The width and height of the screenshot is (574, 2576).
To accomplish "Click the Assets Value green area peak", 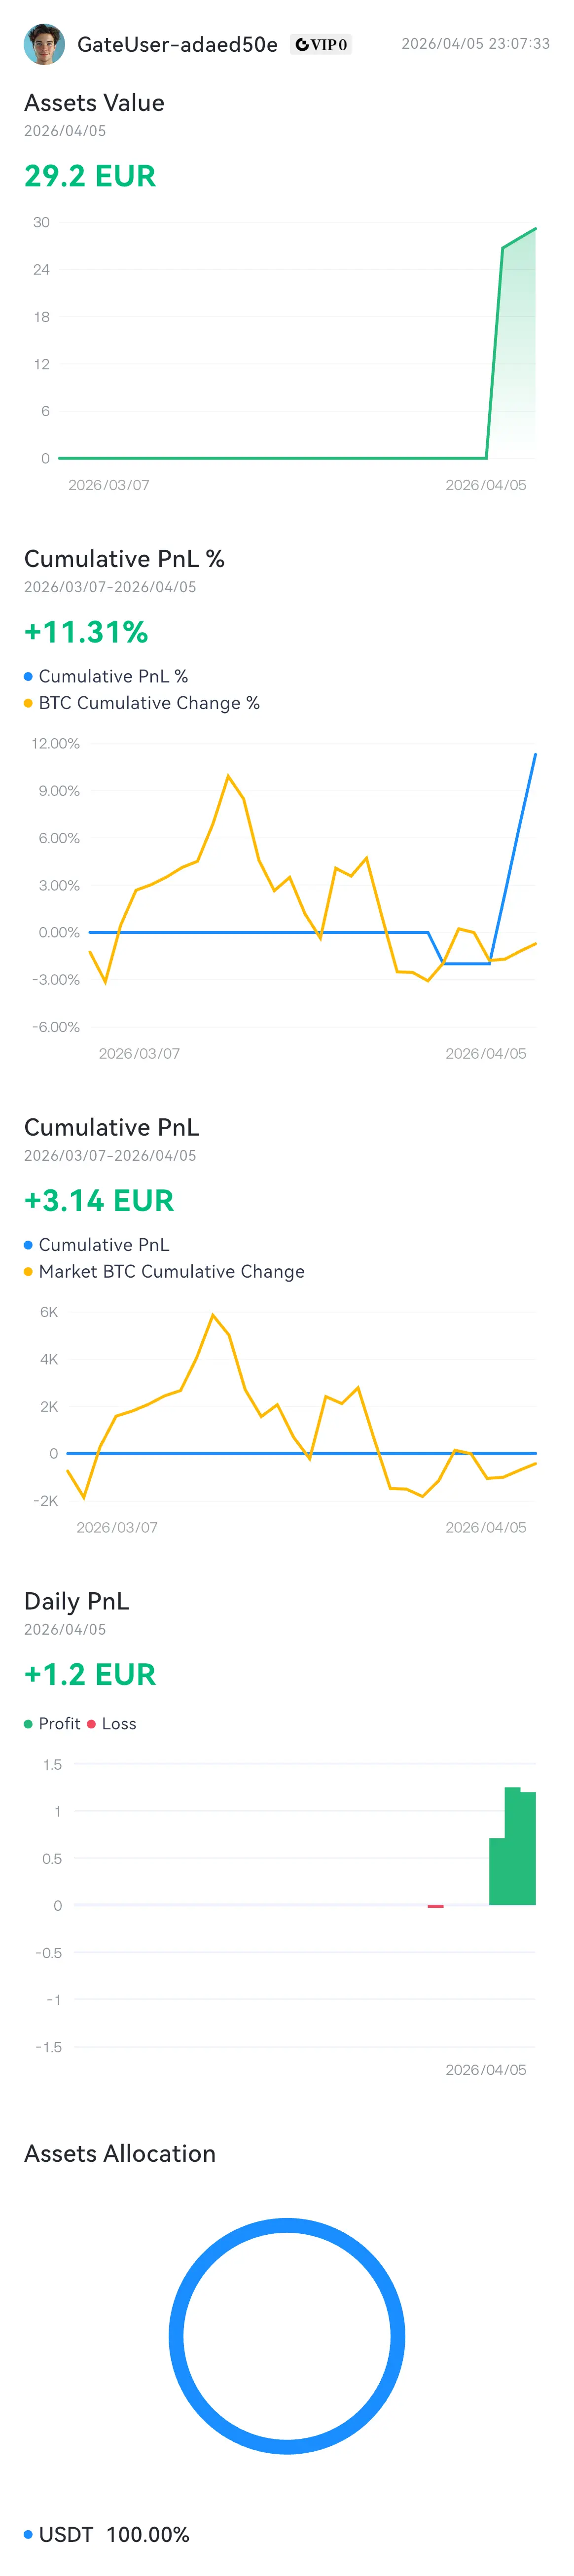I will 535,229.
